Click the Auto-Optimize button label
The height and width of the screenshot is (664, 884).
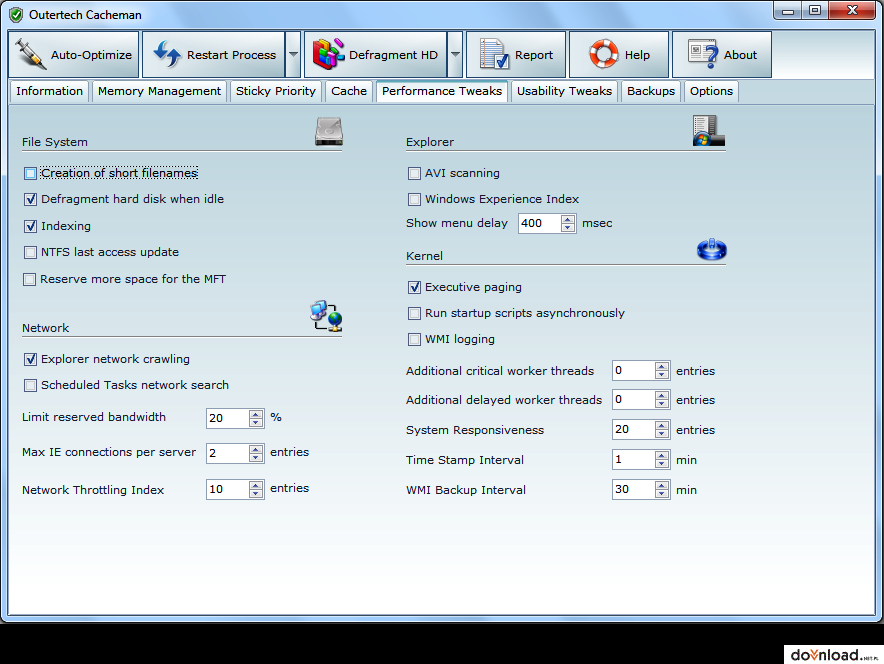tap(91, 55)
